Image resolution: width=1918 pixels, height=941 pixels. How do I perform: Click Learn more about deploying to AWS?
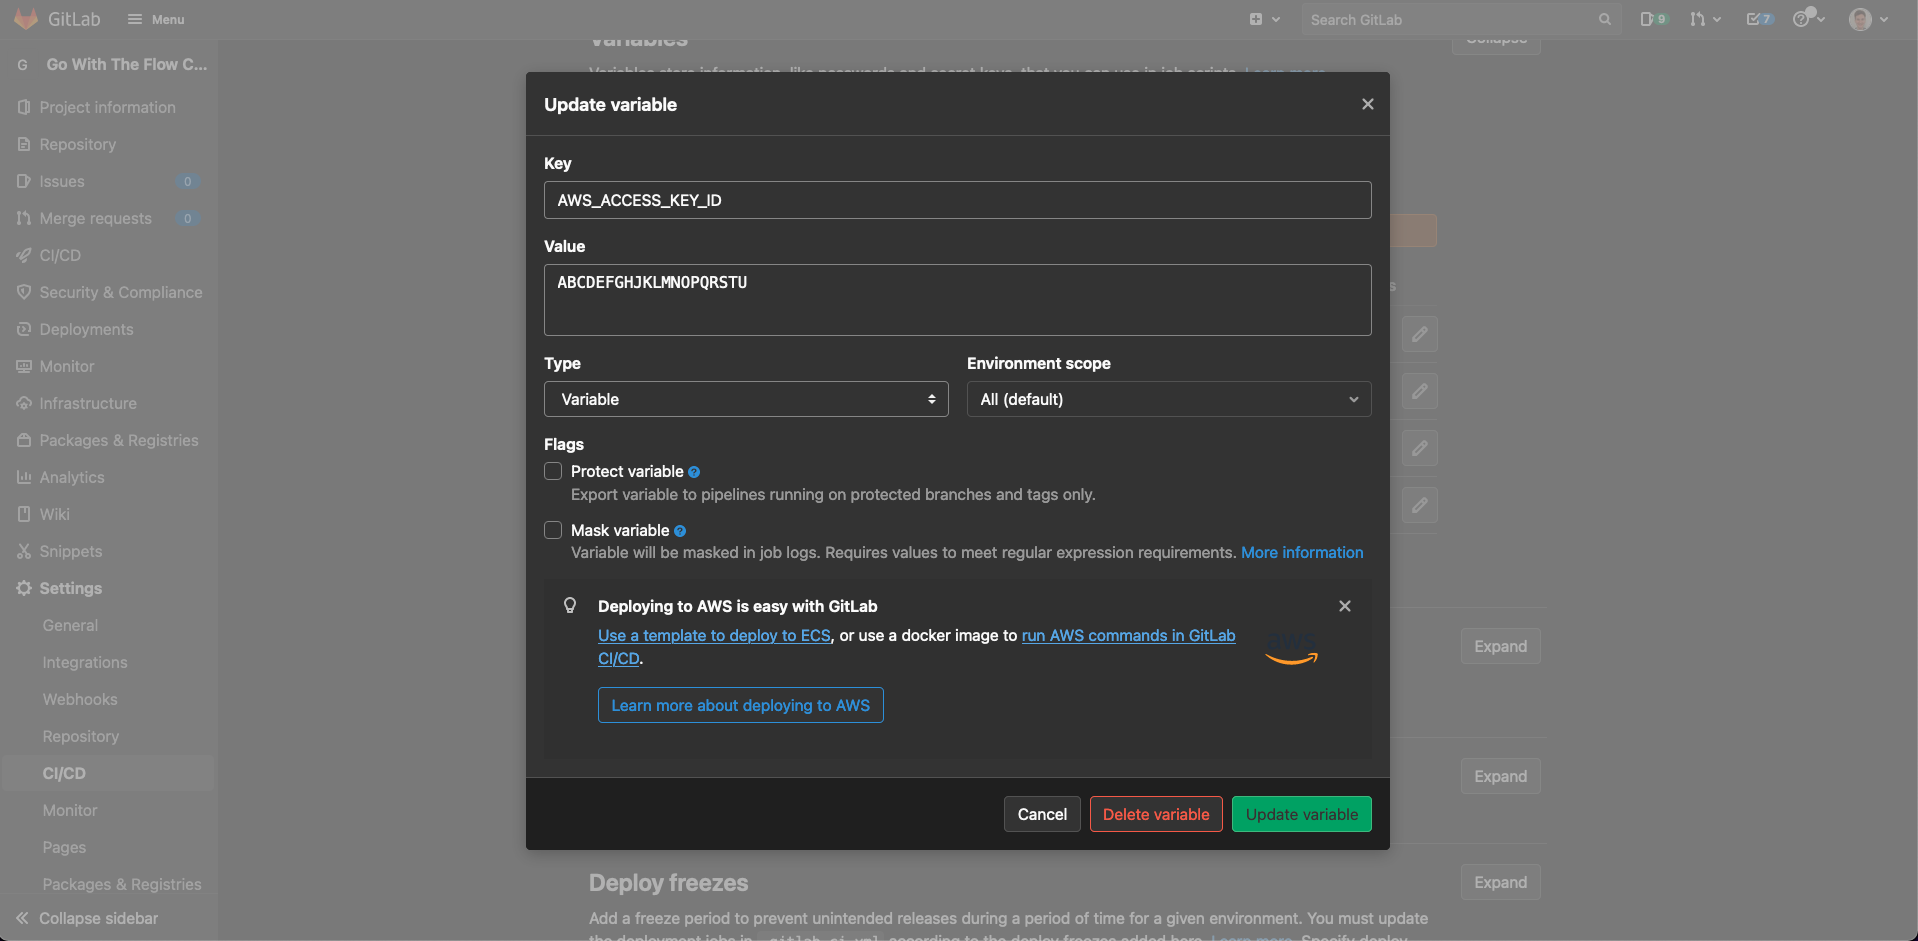[x=741, y=705]
